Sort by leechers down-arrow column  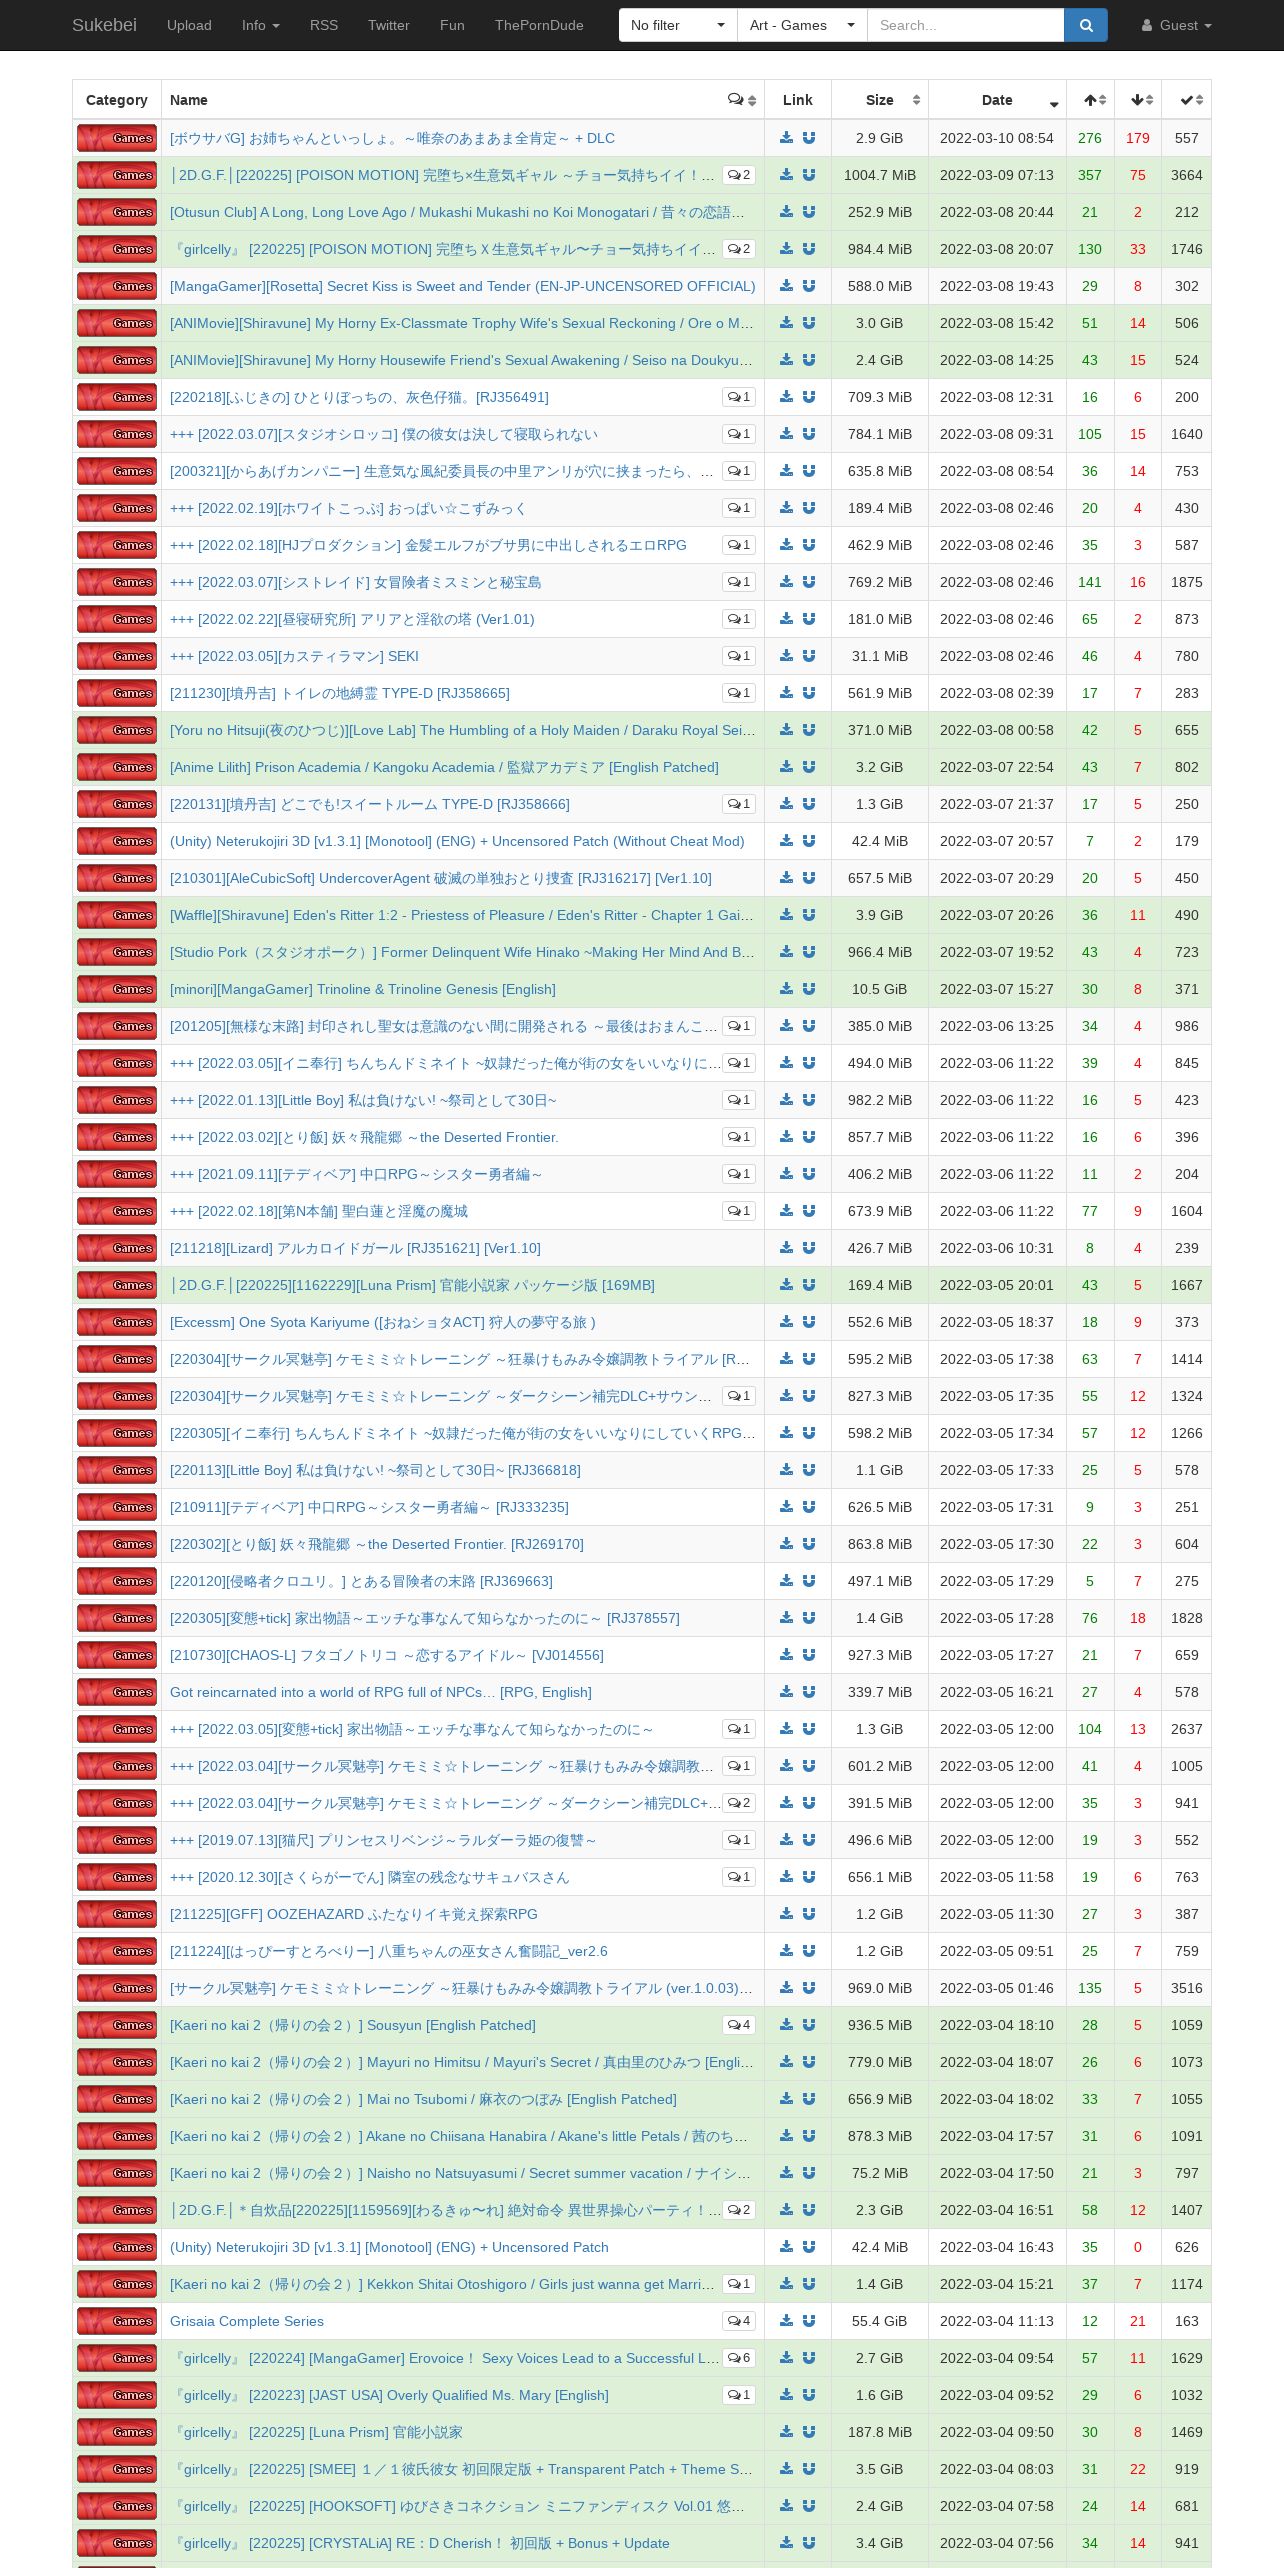coord(1138,100)
